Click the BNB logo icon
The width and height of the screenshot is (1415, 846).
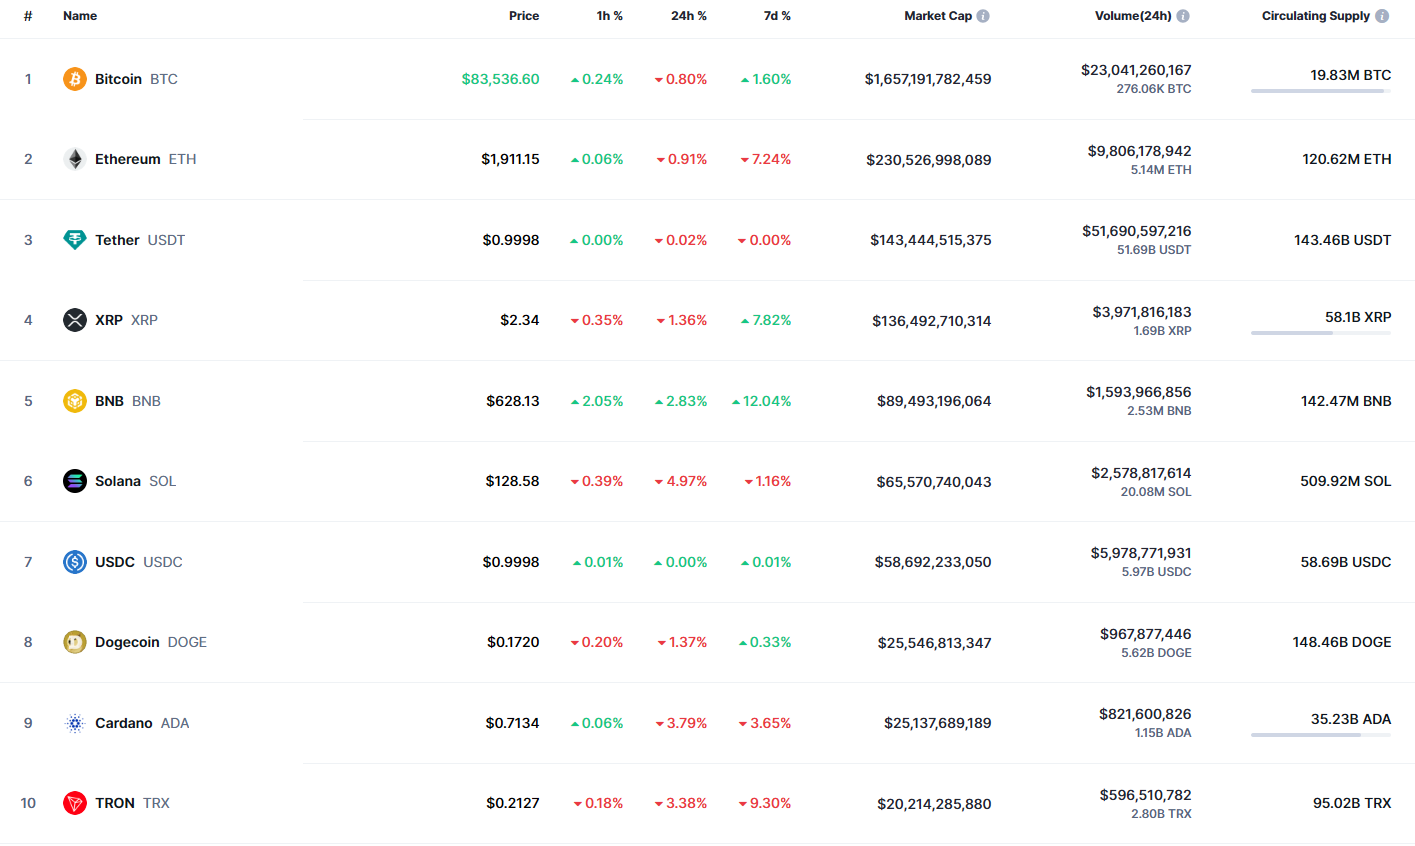75,401
